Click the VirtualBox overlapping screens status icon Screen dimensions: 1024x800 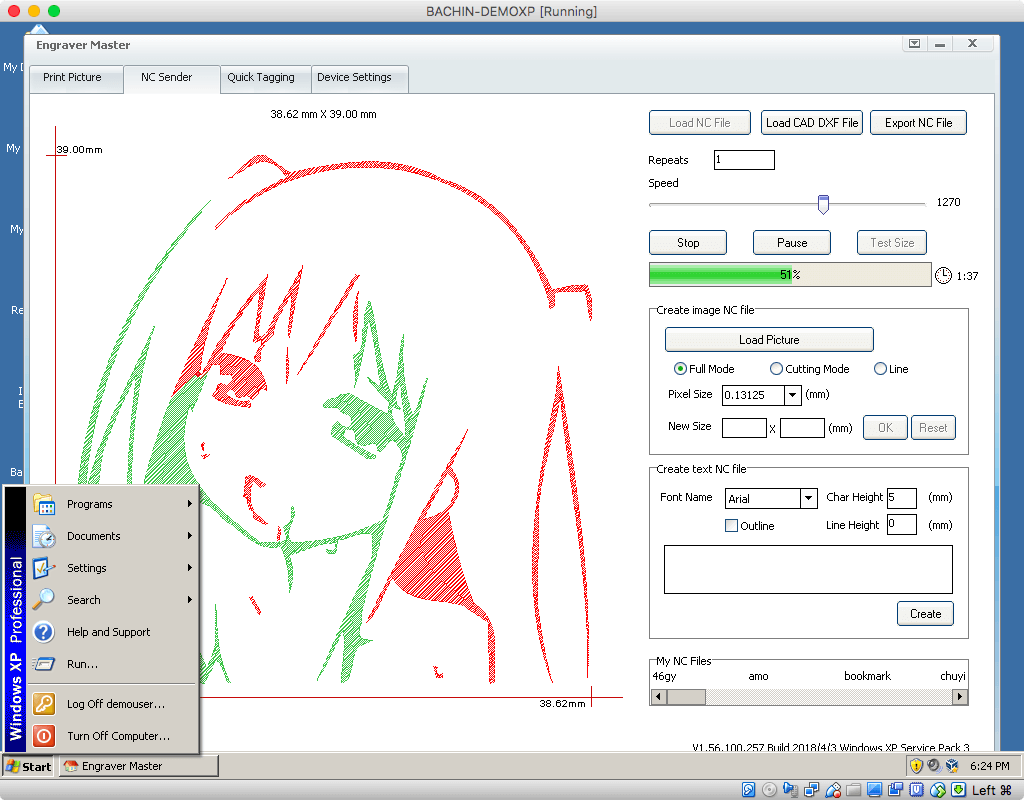[x=895, y=790]
